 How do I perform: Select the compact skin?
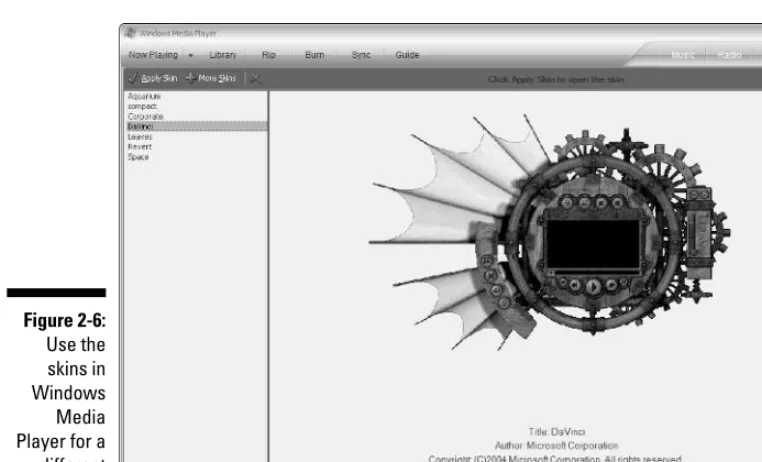click(x=142, y=106)
